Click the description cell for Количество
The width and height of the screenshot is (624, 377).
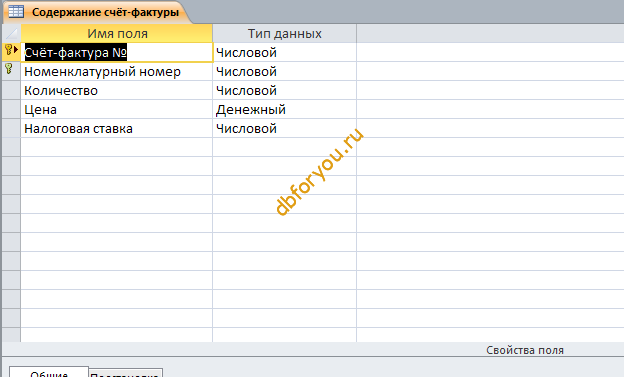[x=490, y=90]
